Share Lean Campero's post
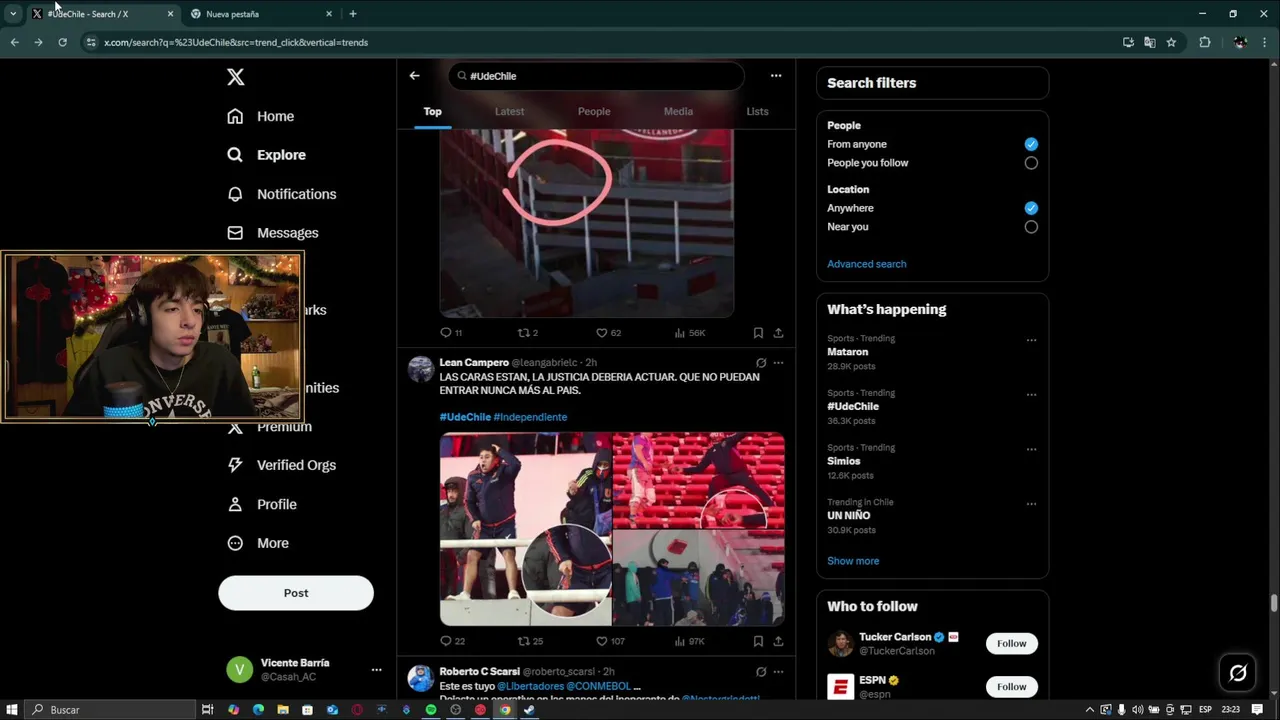The width and height of the screenshot is (1280, 720). pyautogui.click(x=778, y=641)
